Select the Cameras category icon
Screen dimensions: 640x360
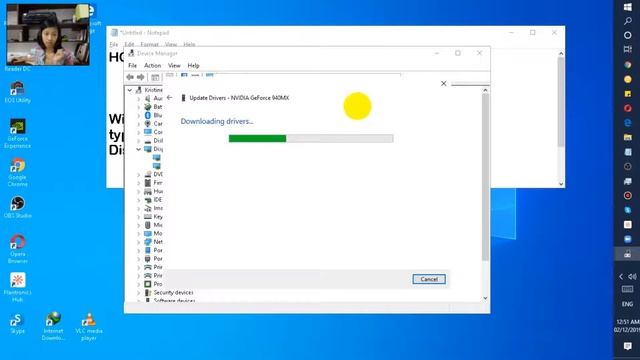148,124
